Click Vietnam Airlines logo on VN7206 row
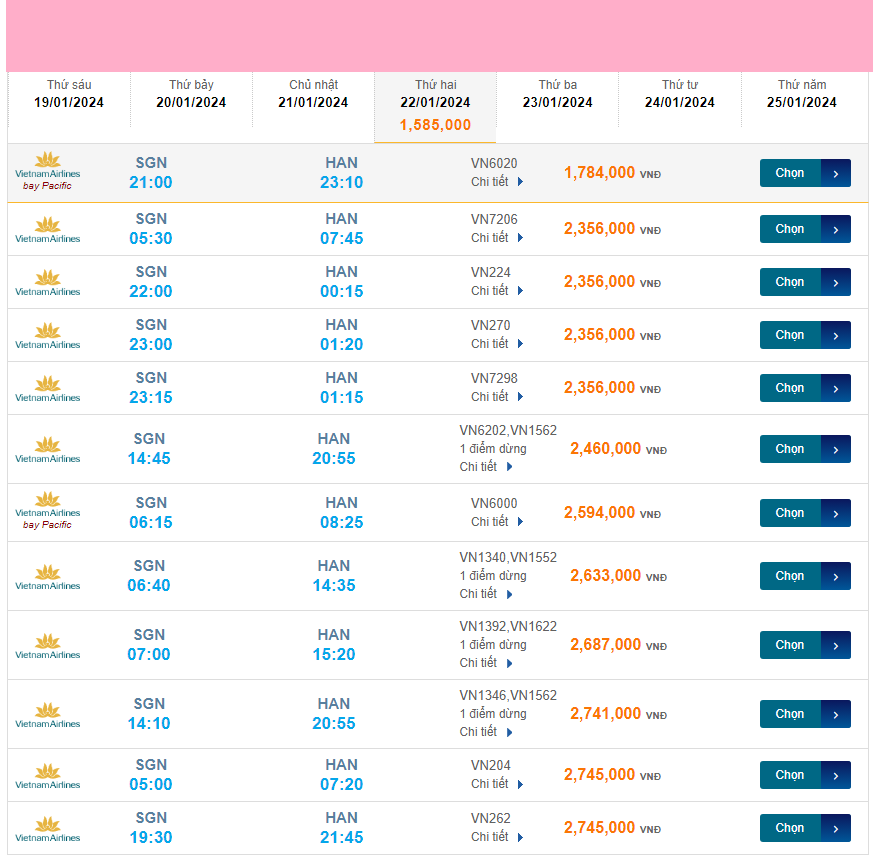Screen dimensions: 873x855 click(x=48, y=229)
